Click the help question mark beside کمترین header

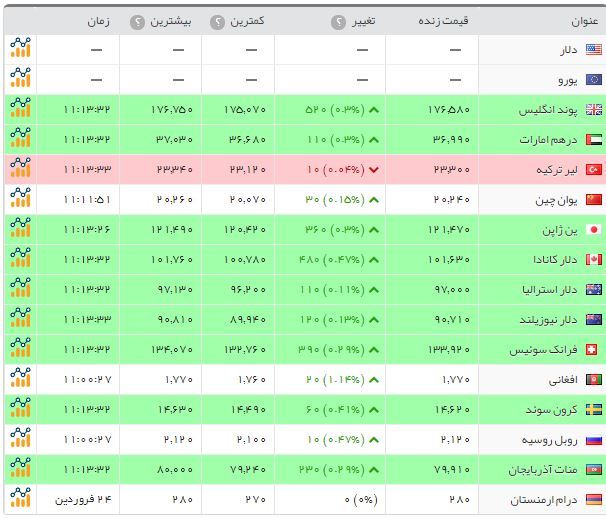click(x=217, y=20)
